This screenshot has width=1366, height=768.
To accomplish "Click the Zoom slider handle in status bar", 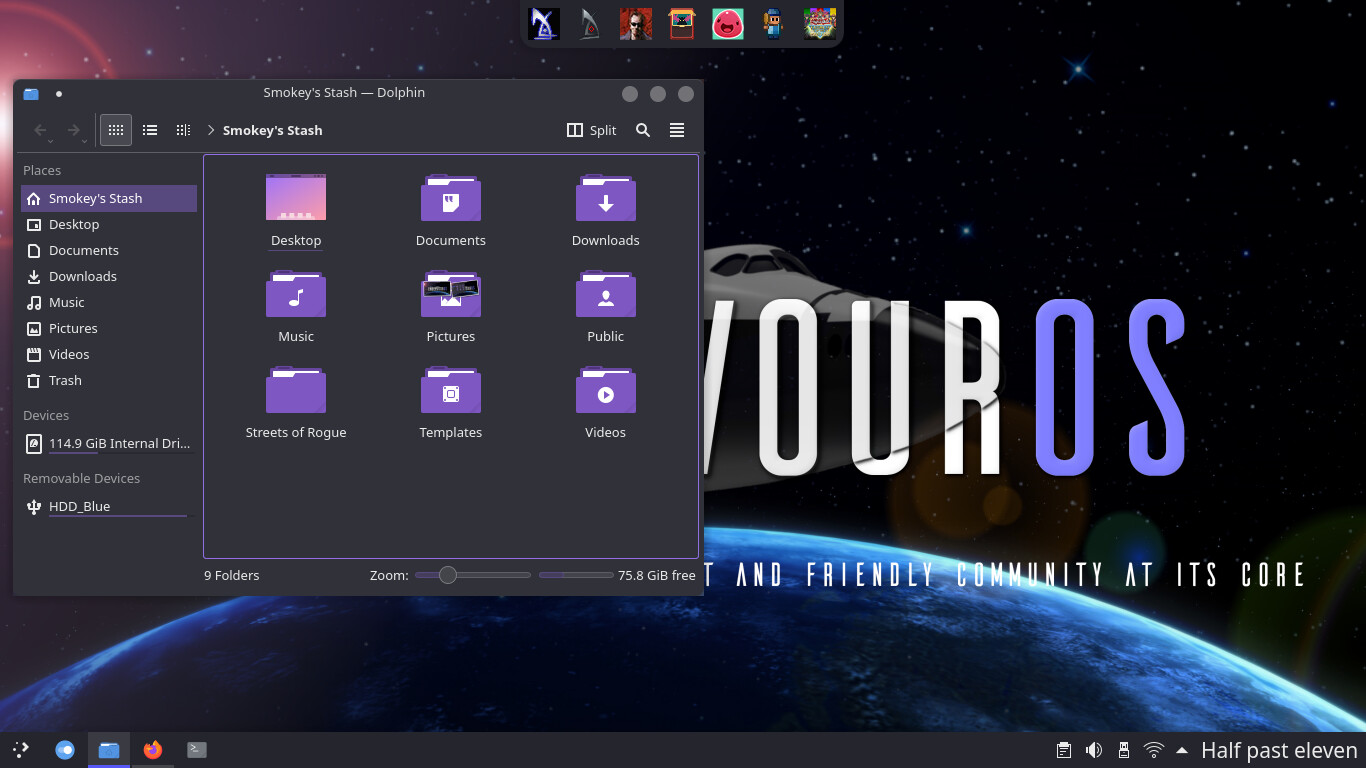I will click(x=448, y=575).
